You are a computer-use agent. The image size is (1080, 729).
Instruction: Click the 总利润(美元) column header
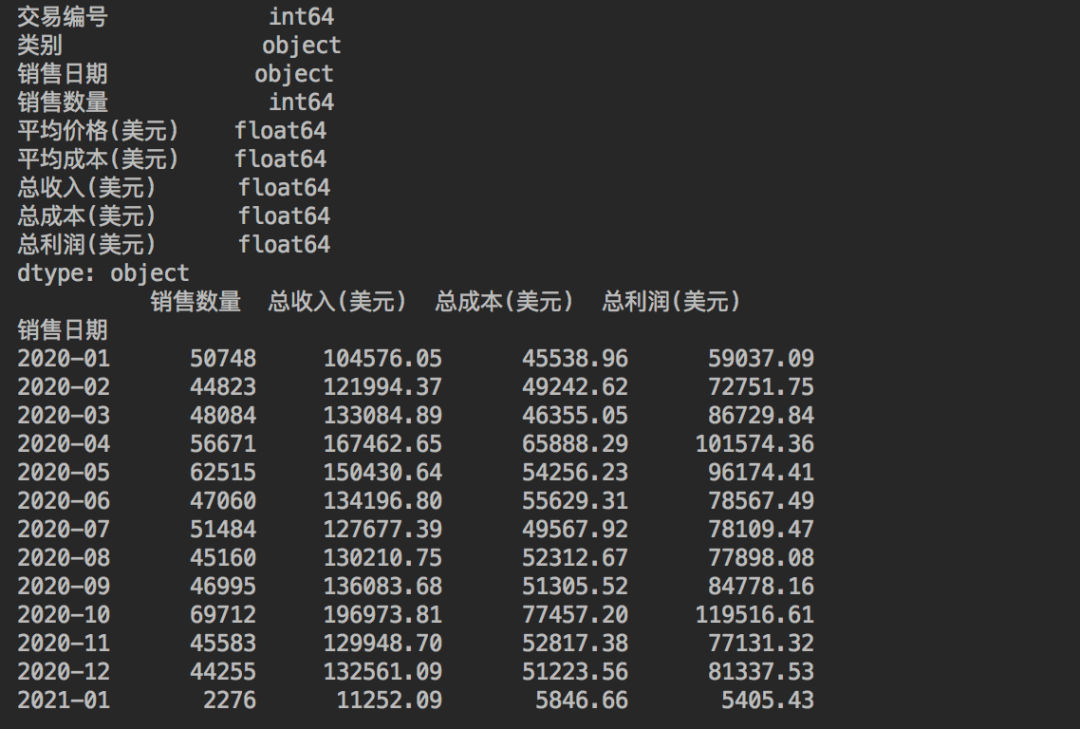671,301
